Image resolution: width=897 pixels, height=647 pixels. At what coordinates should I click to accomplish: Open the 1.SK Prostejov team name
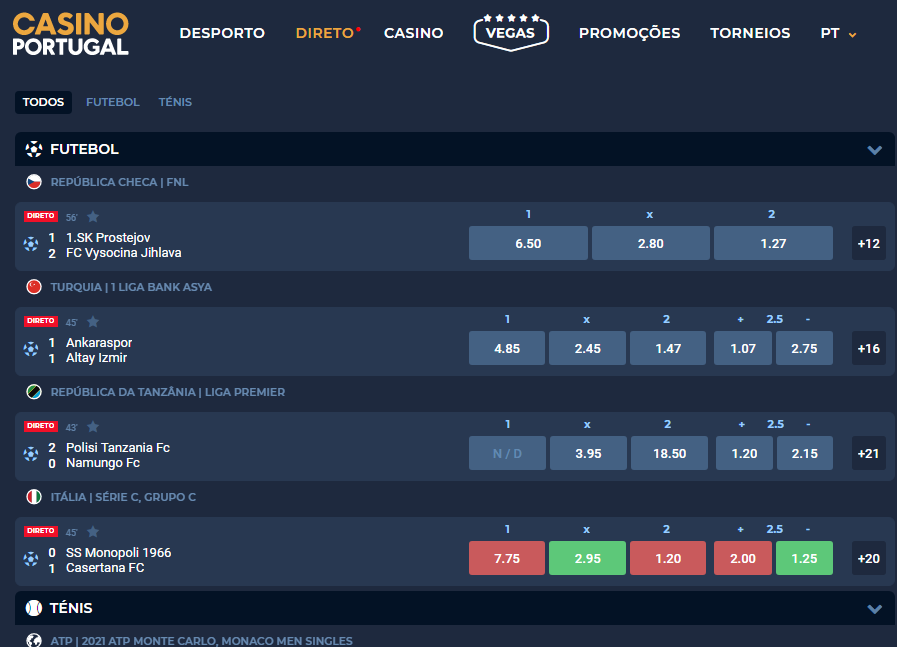108,237
